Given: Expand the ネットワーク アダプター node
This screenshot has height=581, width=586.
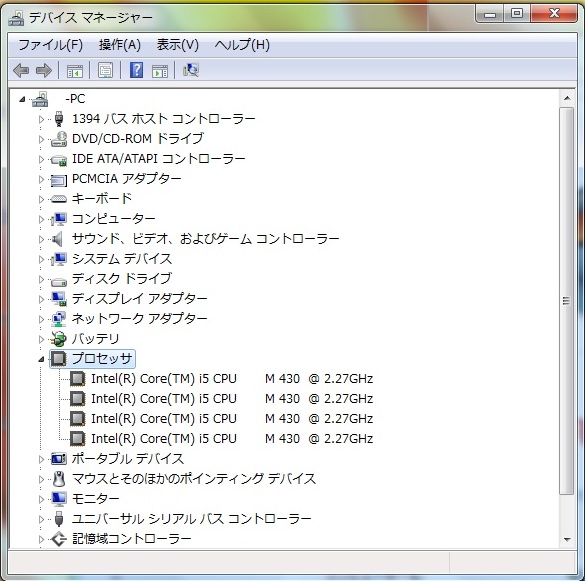Looking at the screenshot, I should (41, 319).
